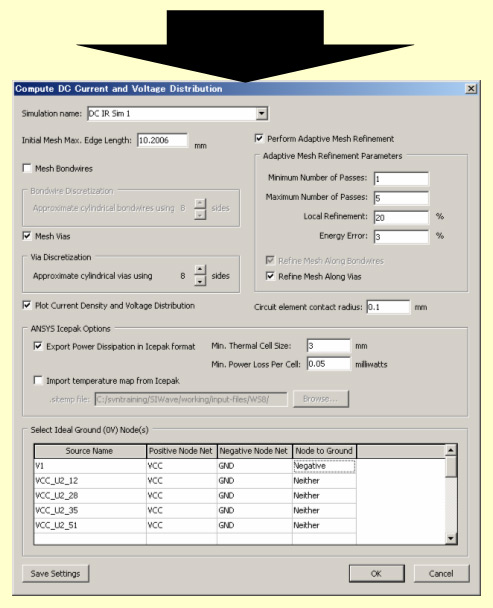The image size is (493, 608).
Task: Click the source table scrollbar thumb
Action: pos(451,467)
